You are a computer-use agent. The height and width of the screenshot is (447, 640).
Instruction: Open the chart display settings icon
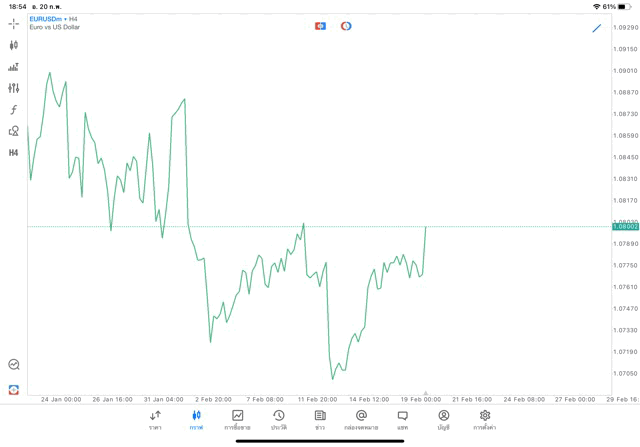coord(13,67)
